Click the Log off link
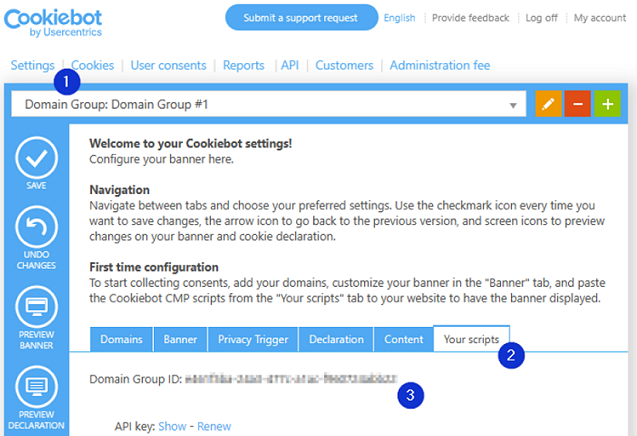 [541, 18]
